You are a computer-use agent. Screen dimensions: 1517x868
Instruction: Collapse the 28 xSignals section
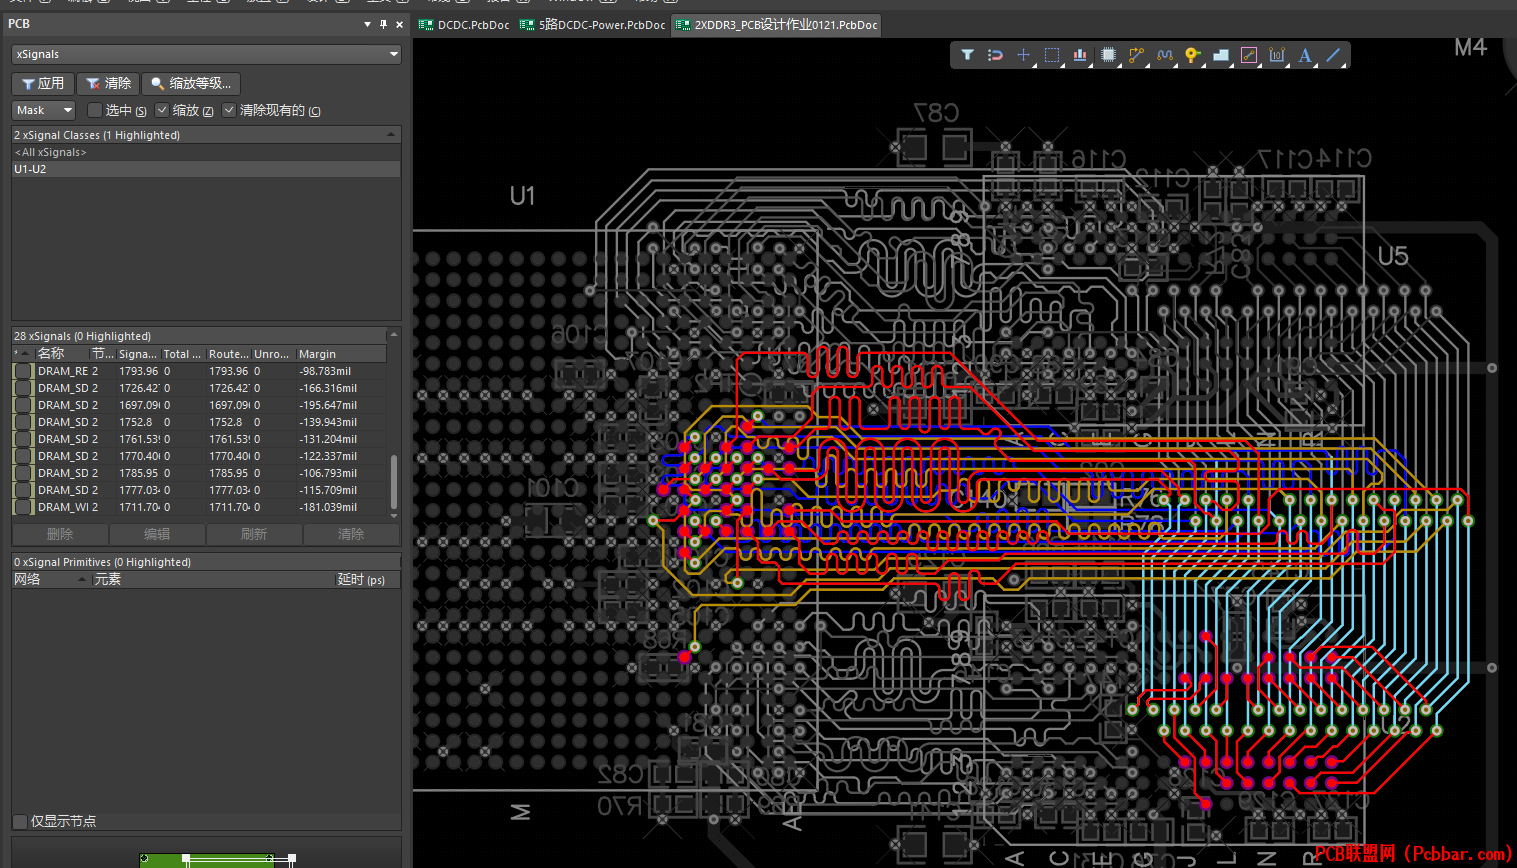[393, 335]
